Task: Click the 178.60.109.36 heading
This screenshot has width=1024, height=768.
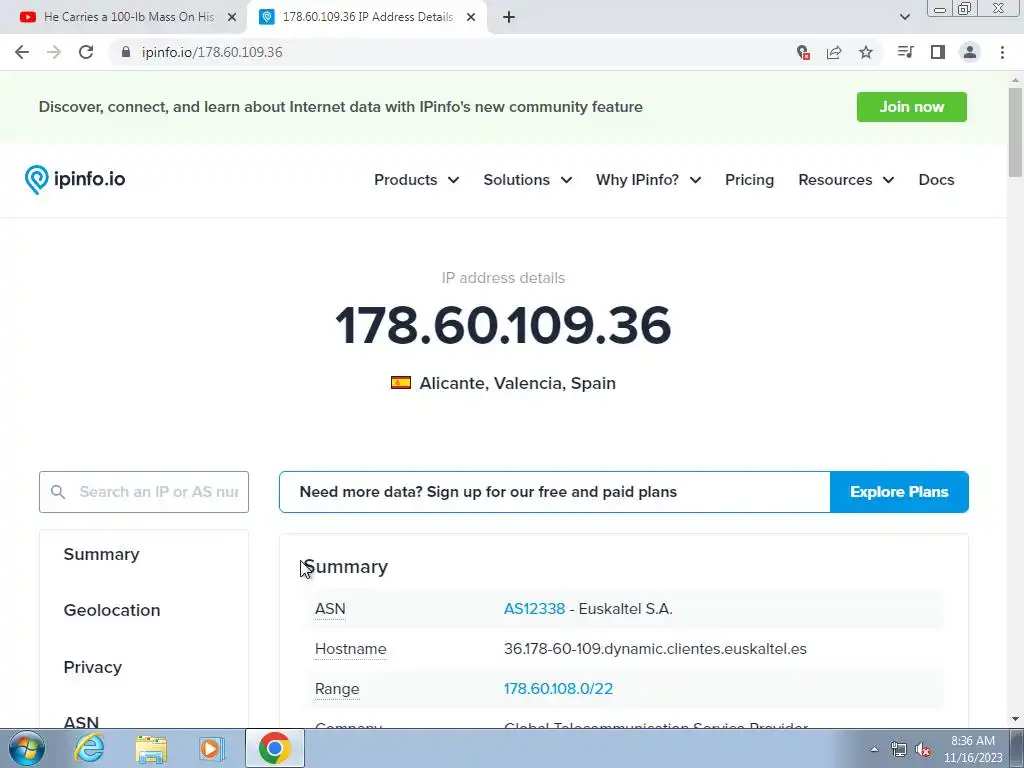Action: [x=503, y=325]
